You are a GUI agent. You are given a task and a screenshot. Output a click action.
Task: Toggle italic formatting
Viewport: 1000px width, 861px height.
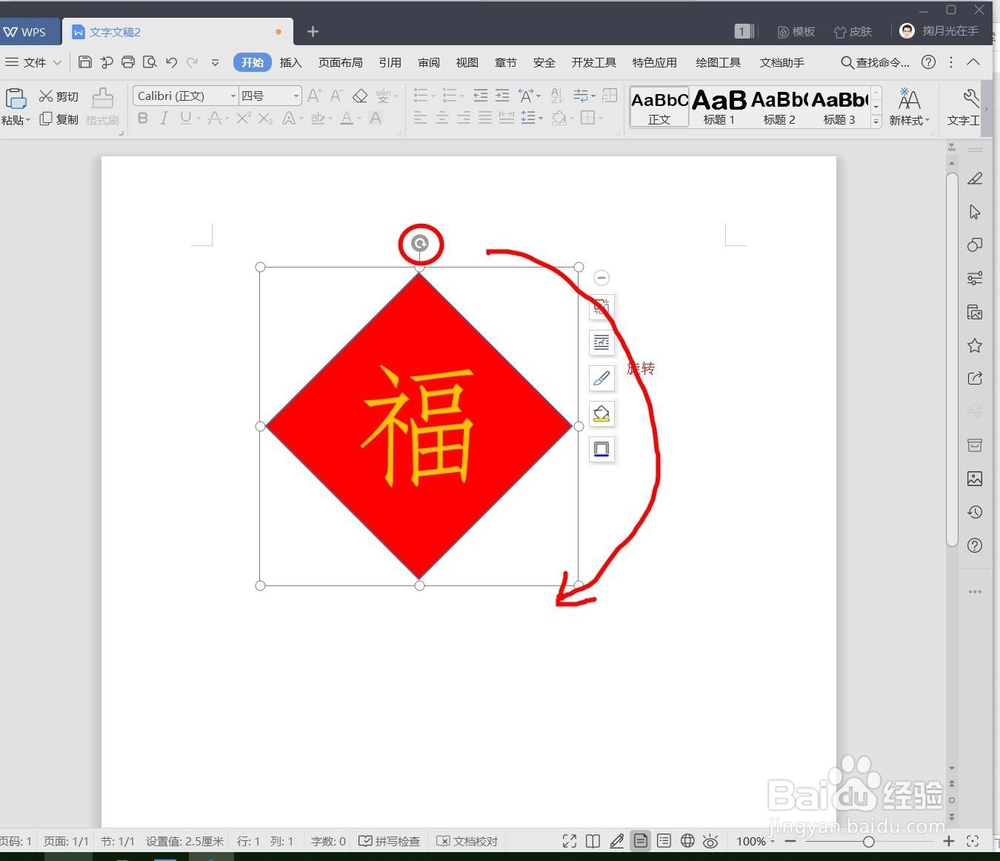point(163,119)
